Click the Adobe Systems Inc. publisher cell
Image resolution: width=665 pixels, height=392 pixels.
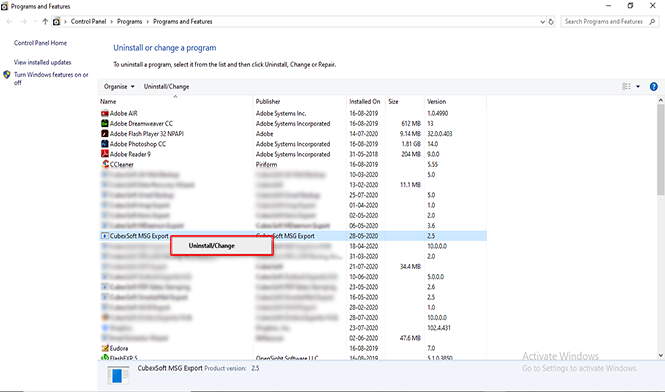(281, 113)
